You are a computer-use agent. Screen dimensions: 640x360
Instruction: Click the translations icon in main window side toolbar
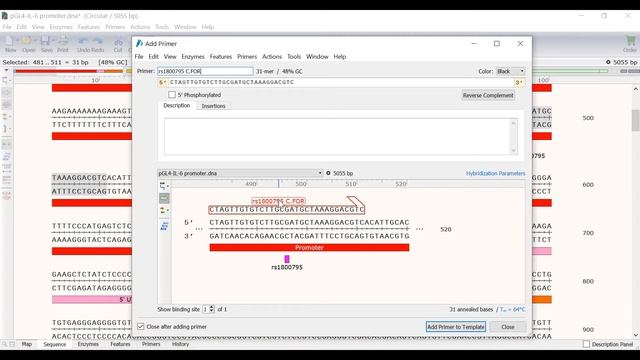point(7,157)
